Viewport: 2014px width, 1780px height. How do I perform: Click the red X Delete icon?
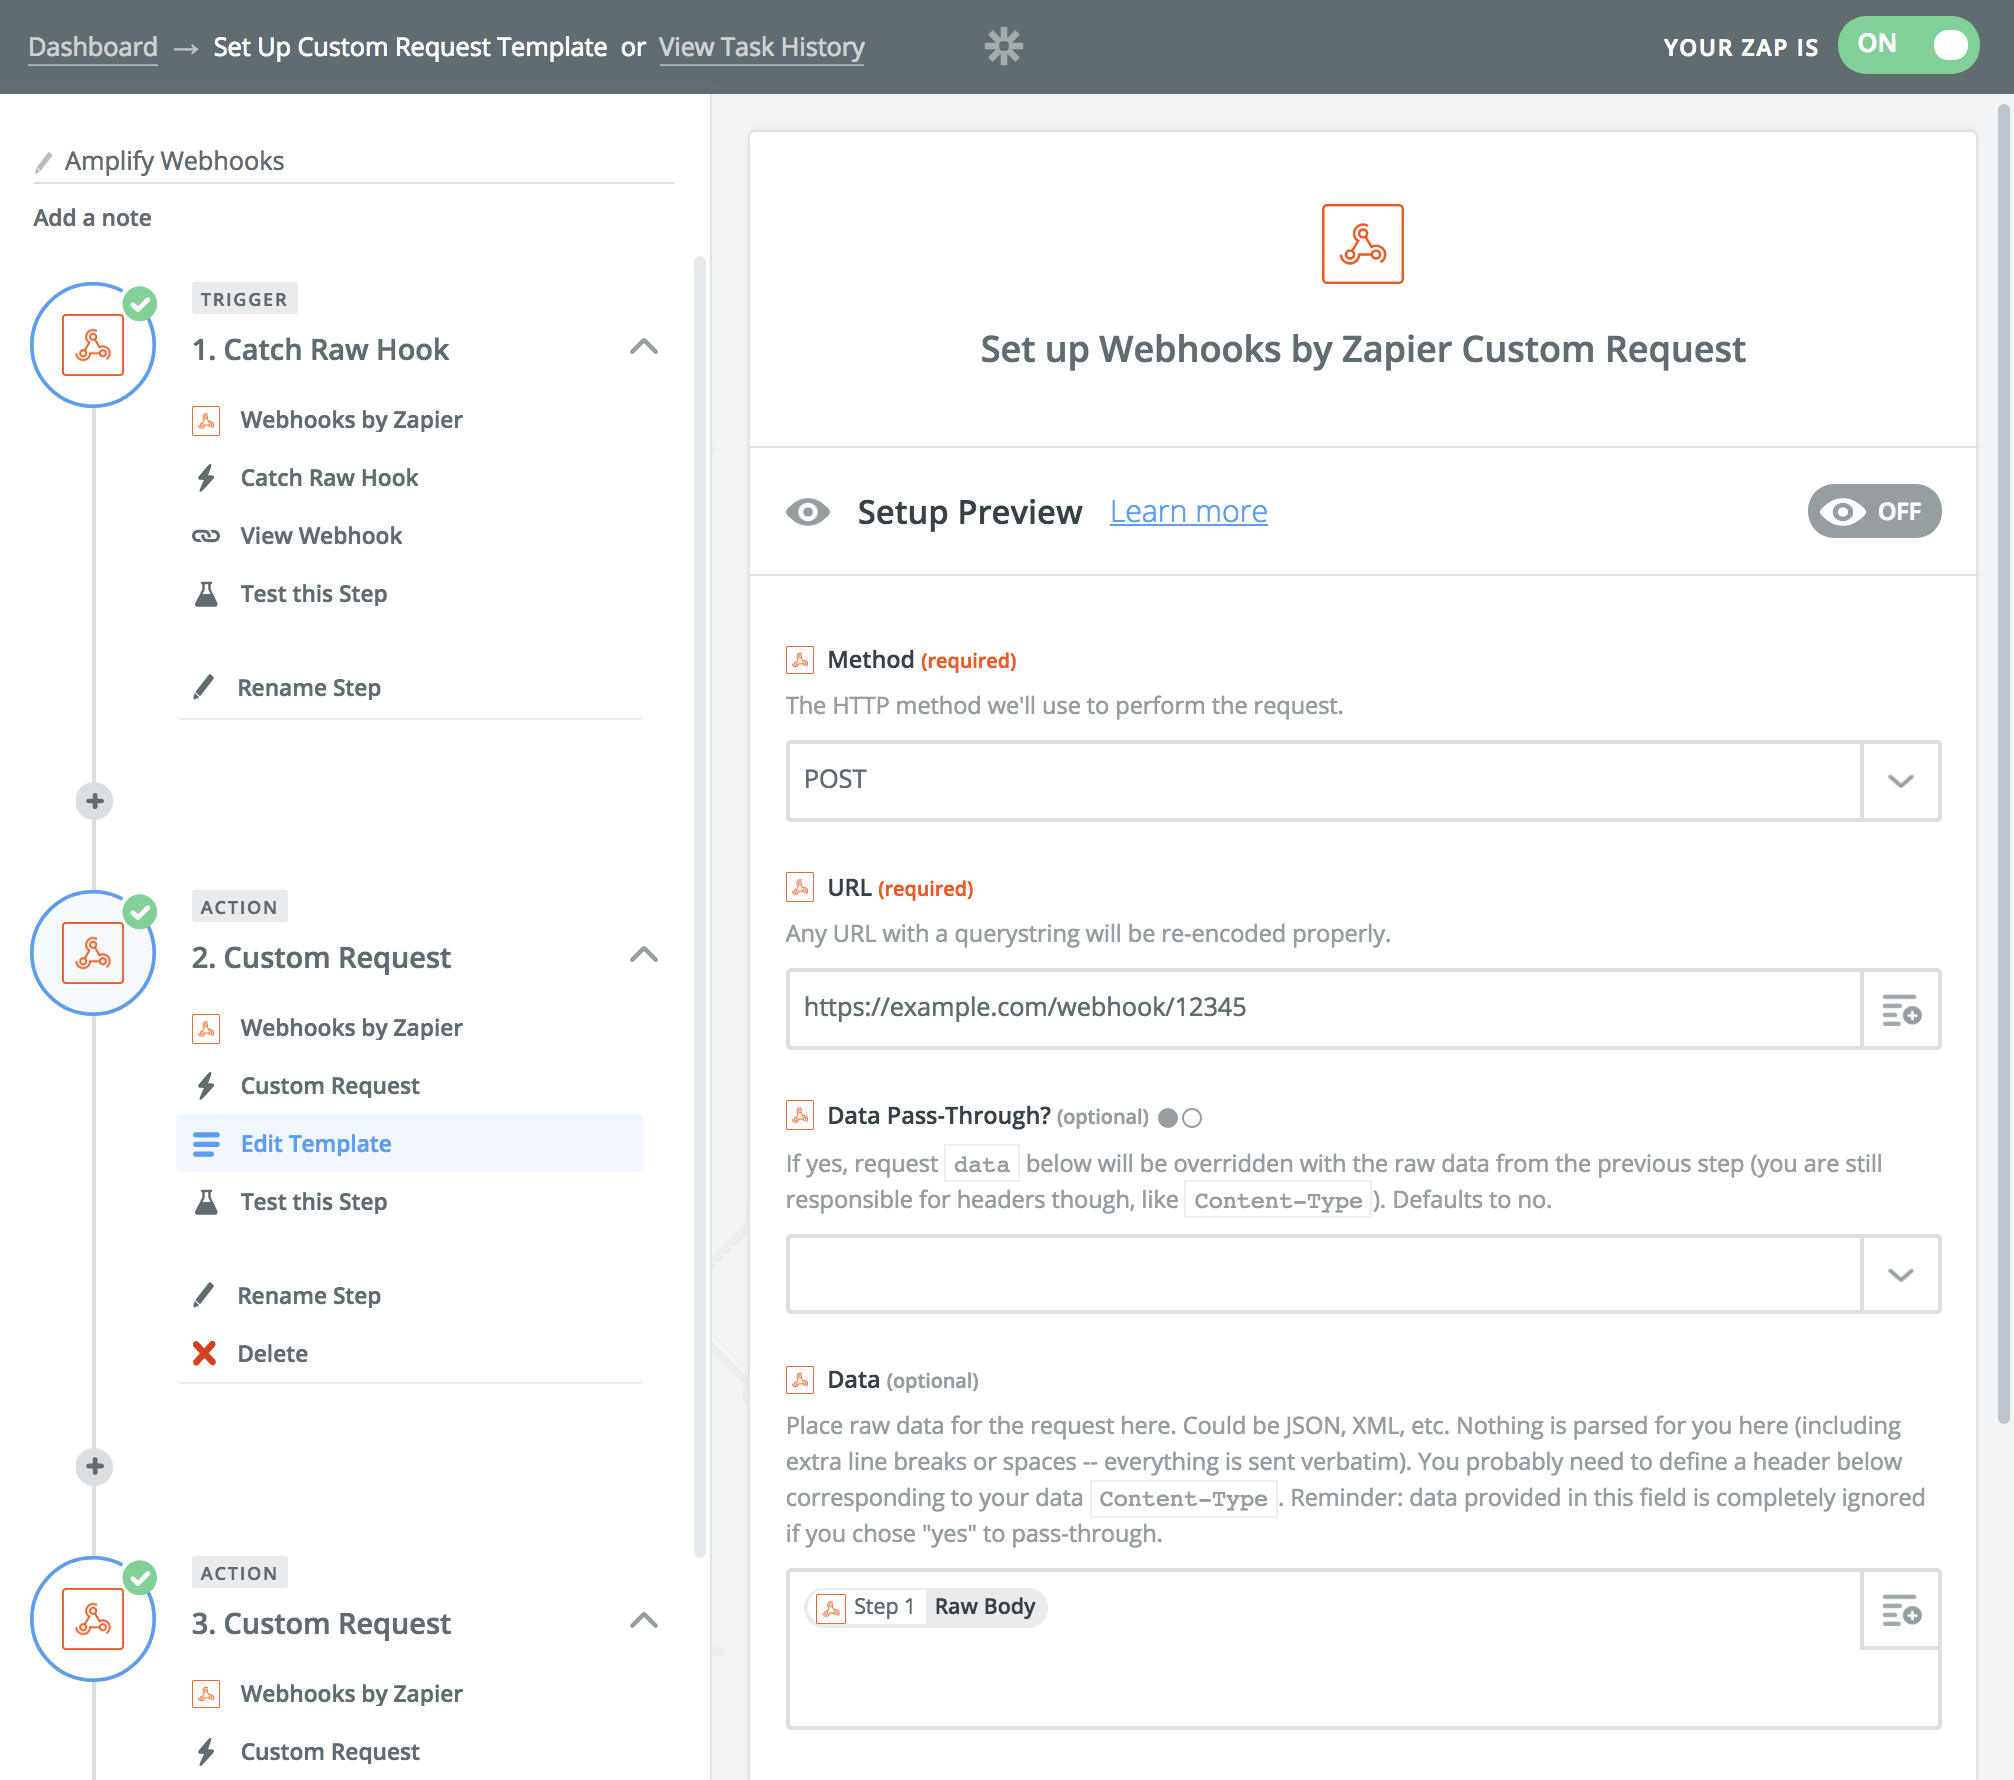204,1353
